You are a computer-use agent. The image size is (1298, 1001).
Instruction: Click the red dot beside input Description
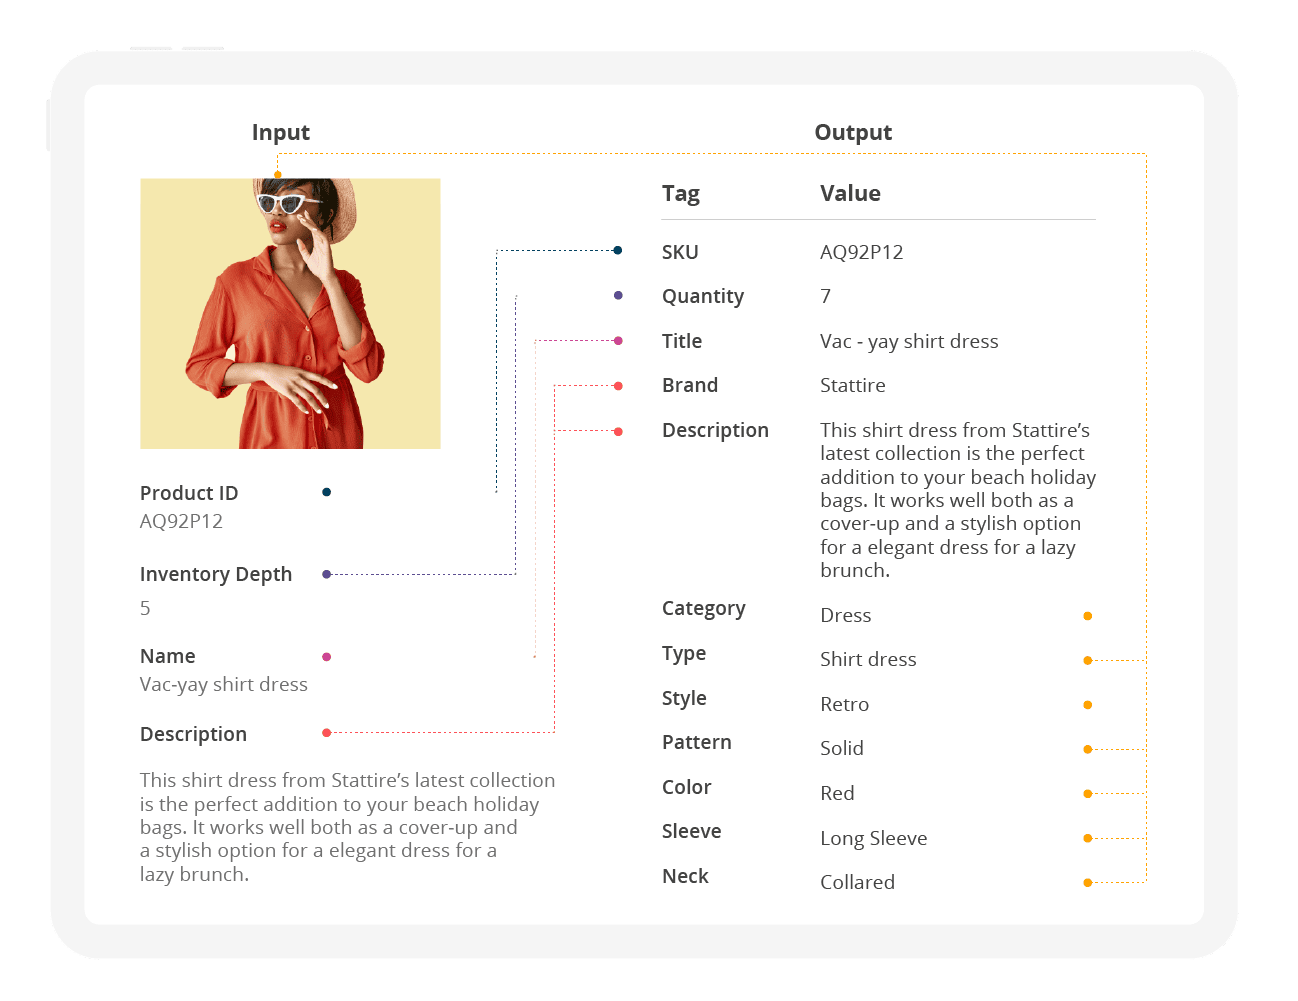pos(326,733)
